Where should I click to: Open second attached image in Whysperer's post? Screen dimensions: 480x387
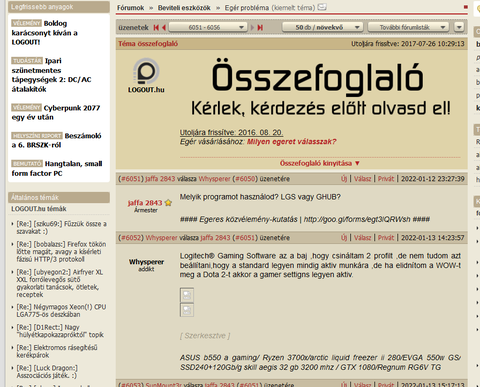(187, 310)
